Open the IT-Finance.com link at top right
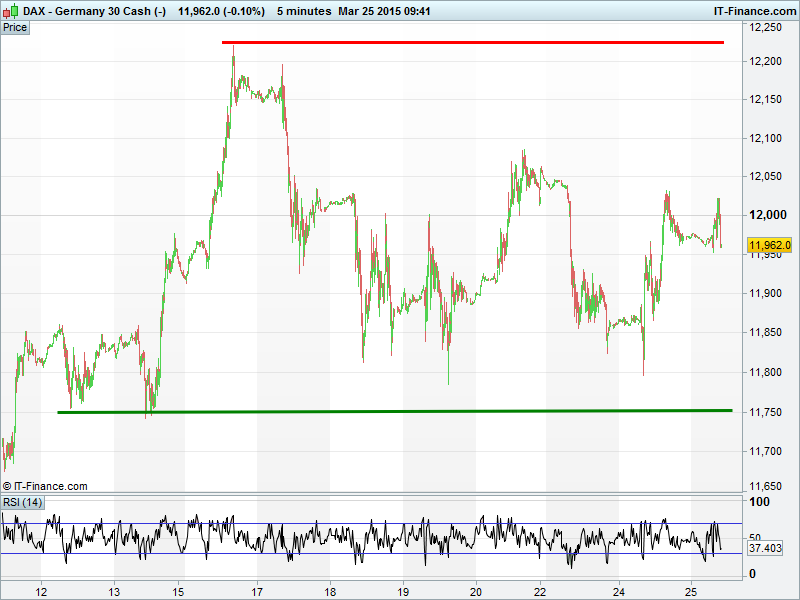Screen dimensions: 800x600 [740, 10]
